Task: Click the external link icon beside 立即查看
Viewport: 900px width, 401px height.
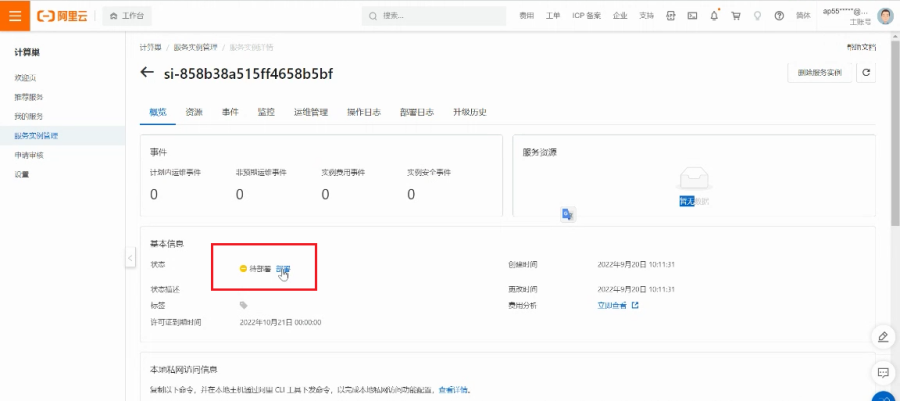Action: pyautogui.click(x=635, y=305)
